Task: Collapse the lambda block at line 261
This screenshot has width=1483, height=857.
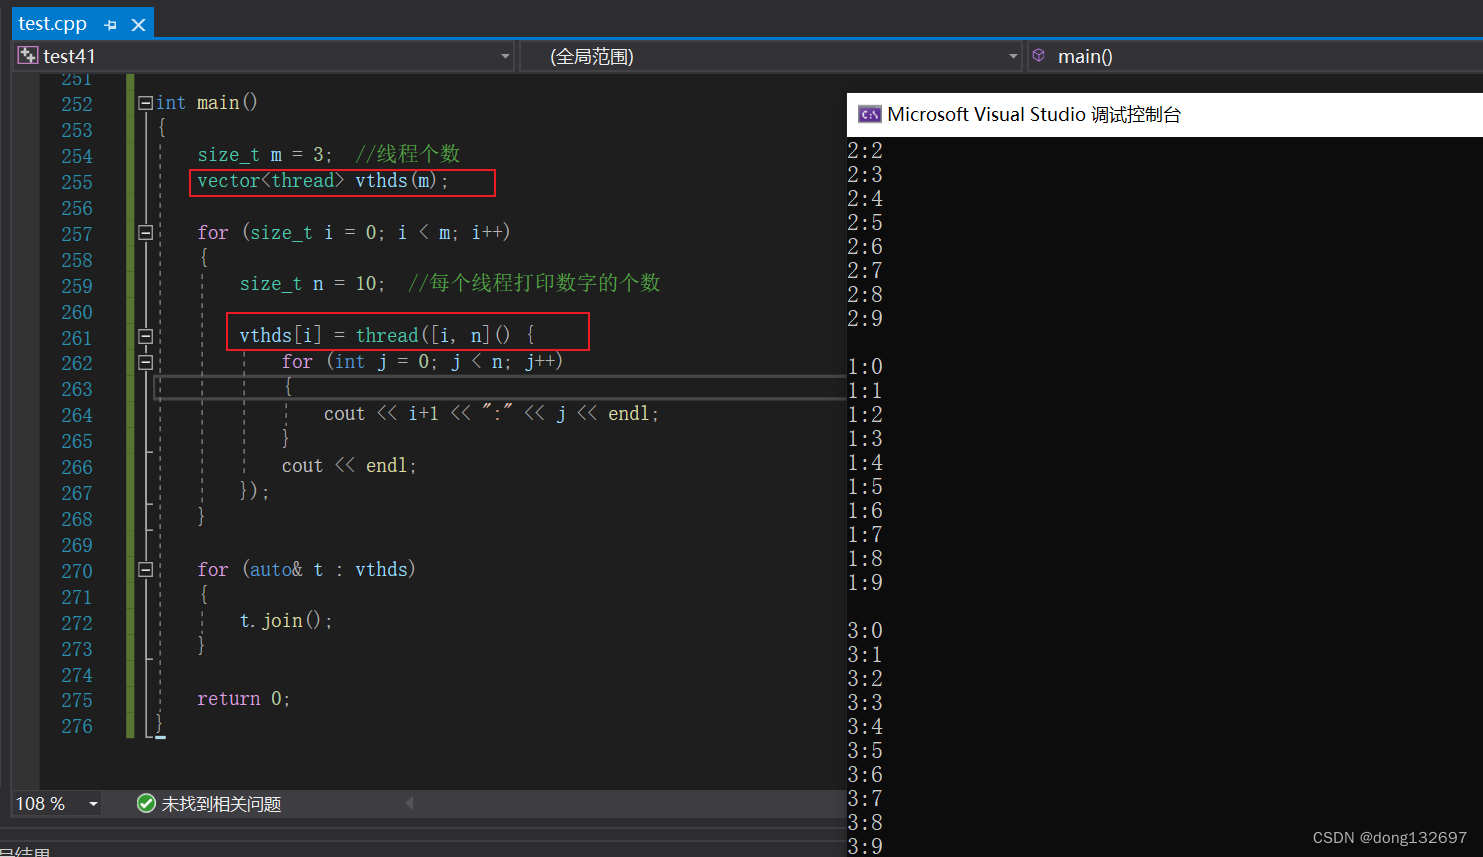Action: point(145,336)
